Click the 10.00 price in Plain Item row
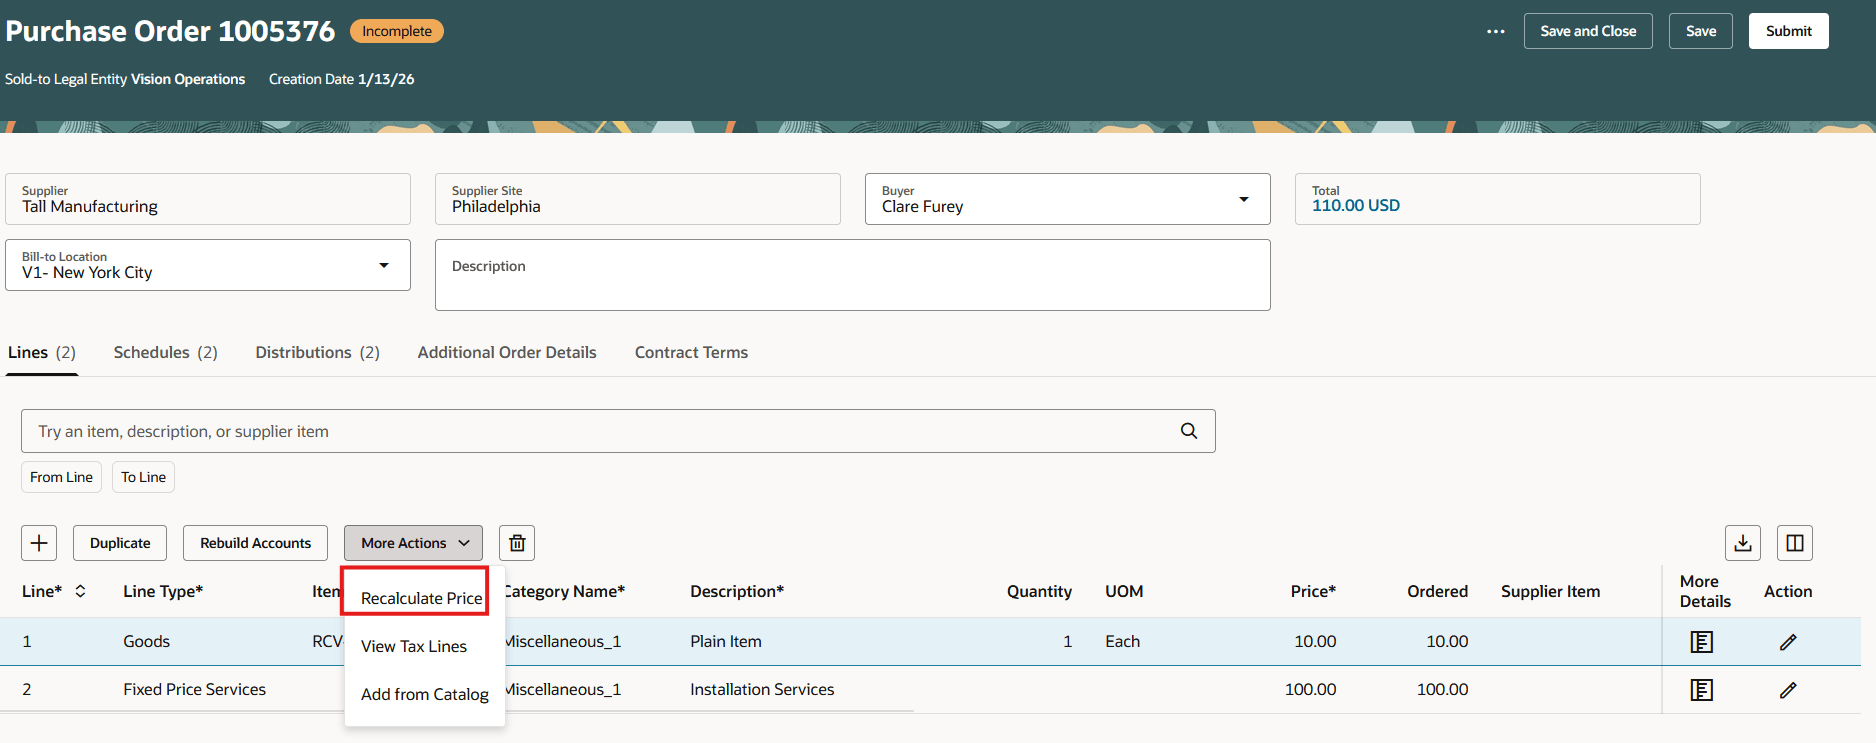 (1315, 642)
